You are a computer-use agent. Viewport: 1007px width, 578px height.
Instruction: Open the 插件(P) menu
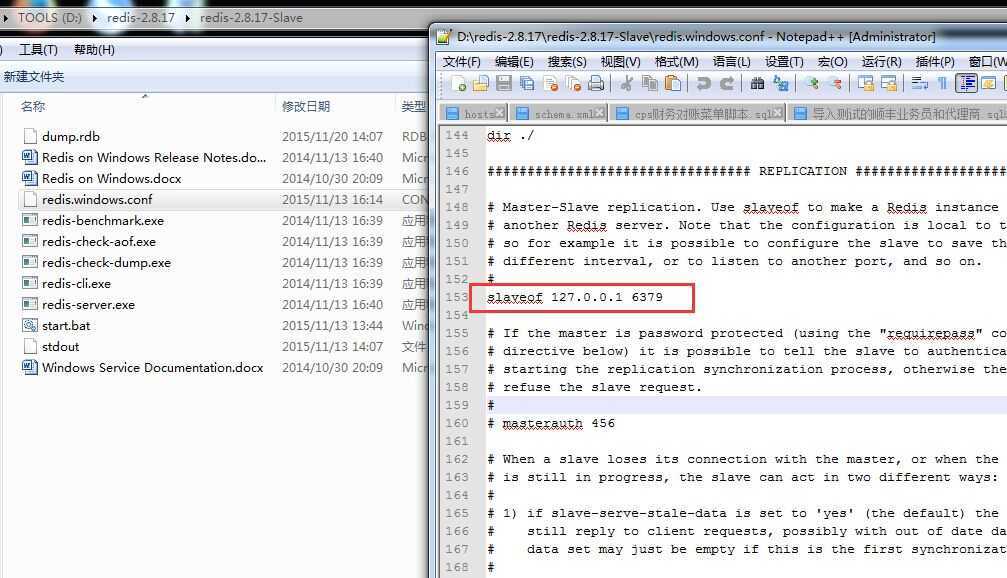coord(935,62)
